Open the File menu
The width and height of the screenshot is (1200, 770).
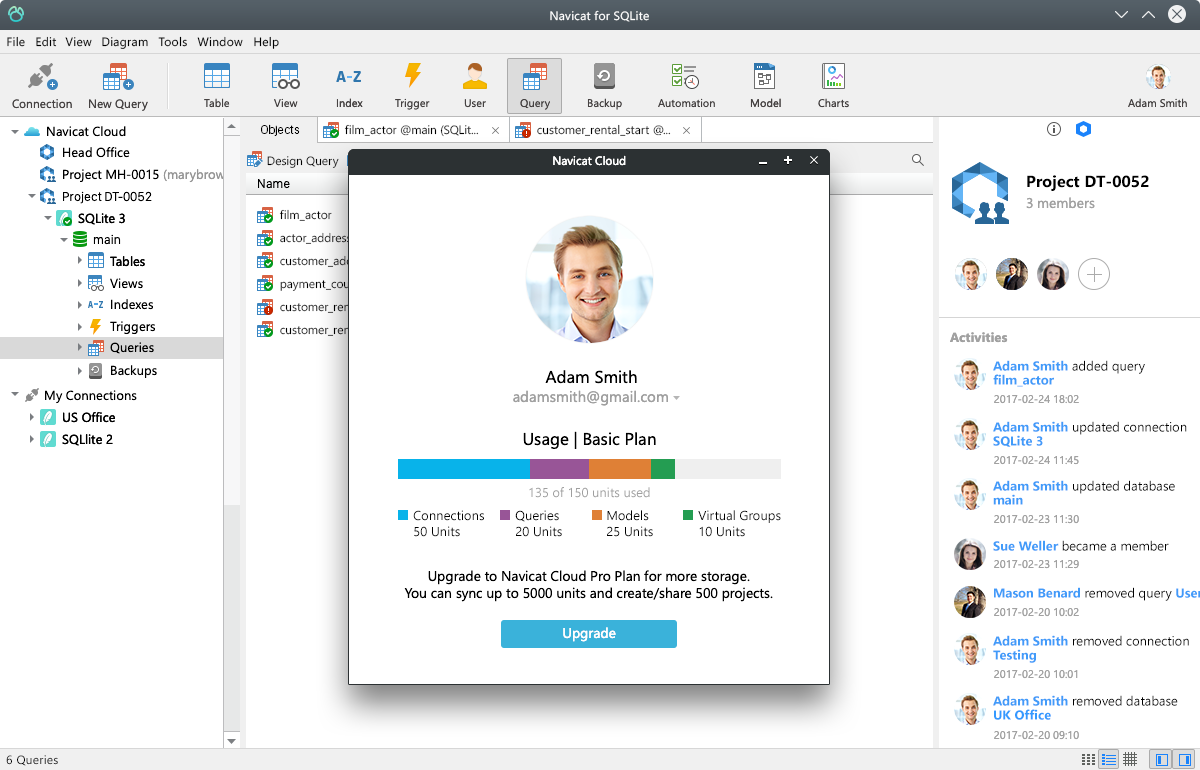pyautogui.click(x=16, y=42)
